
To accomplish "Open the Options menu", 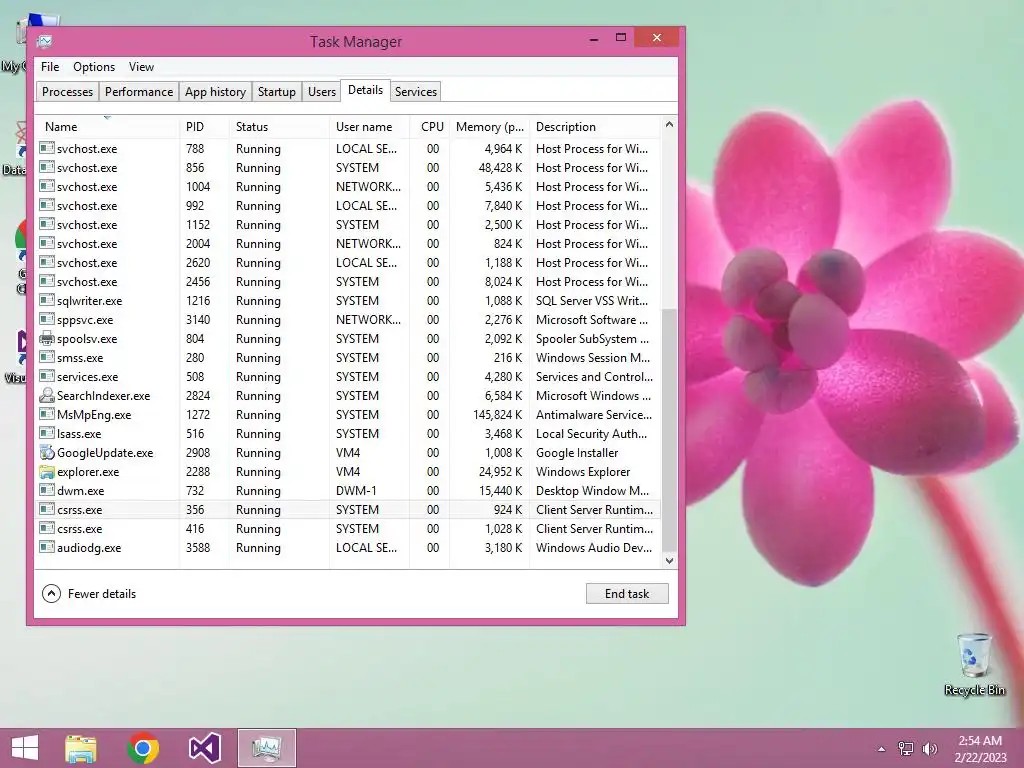I will coord(94,67).
